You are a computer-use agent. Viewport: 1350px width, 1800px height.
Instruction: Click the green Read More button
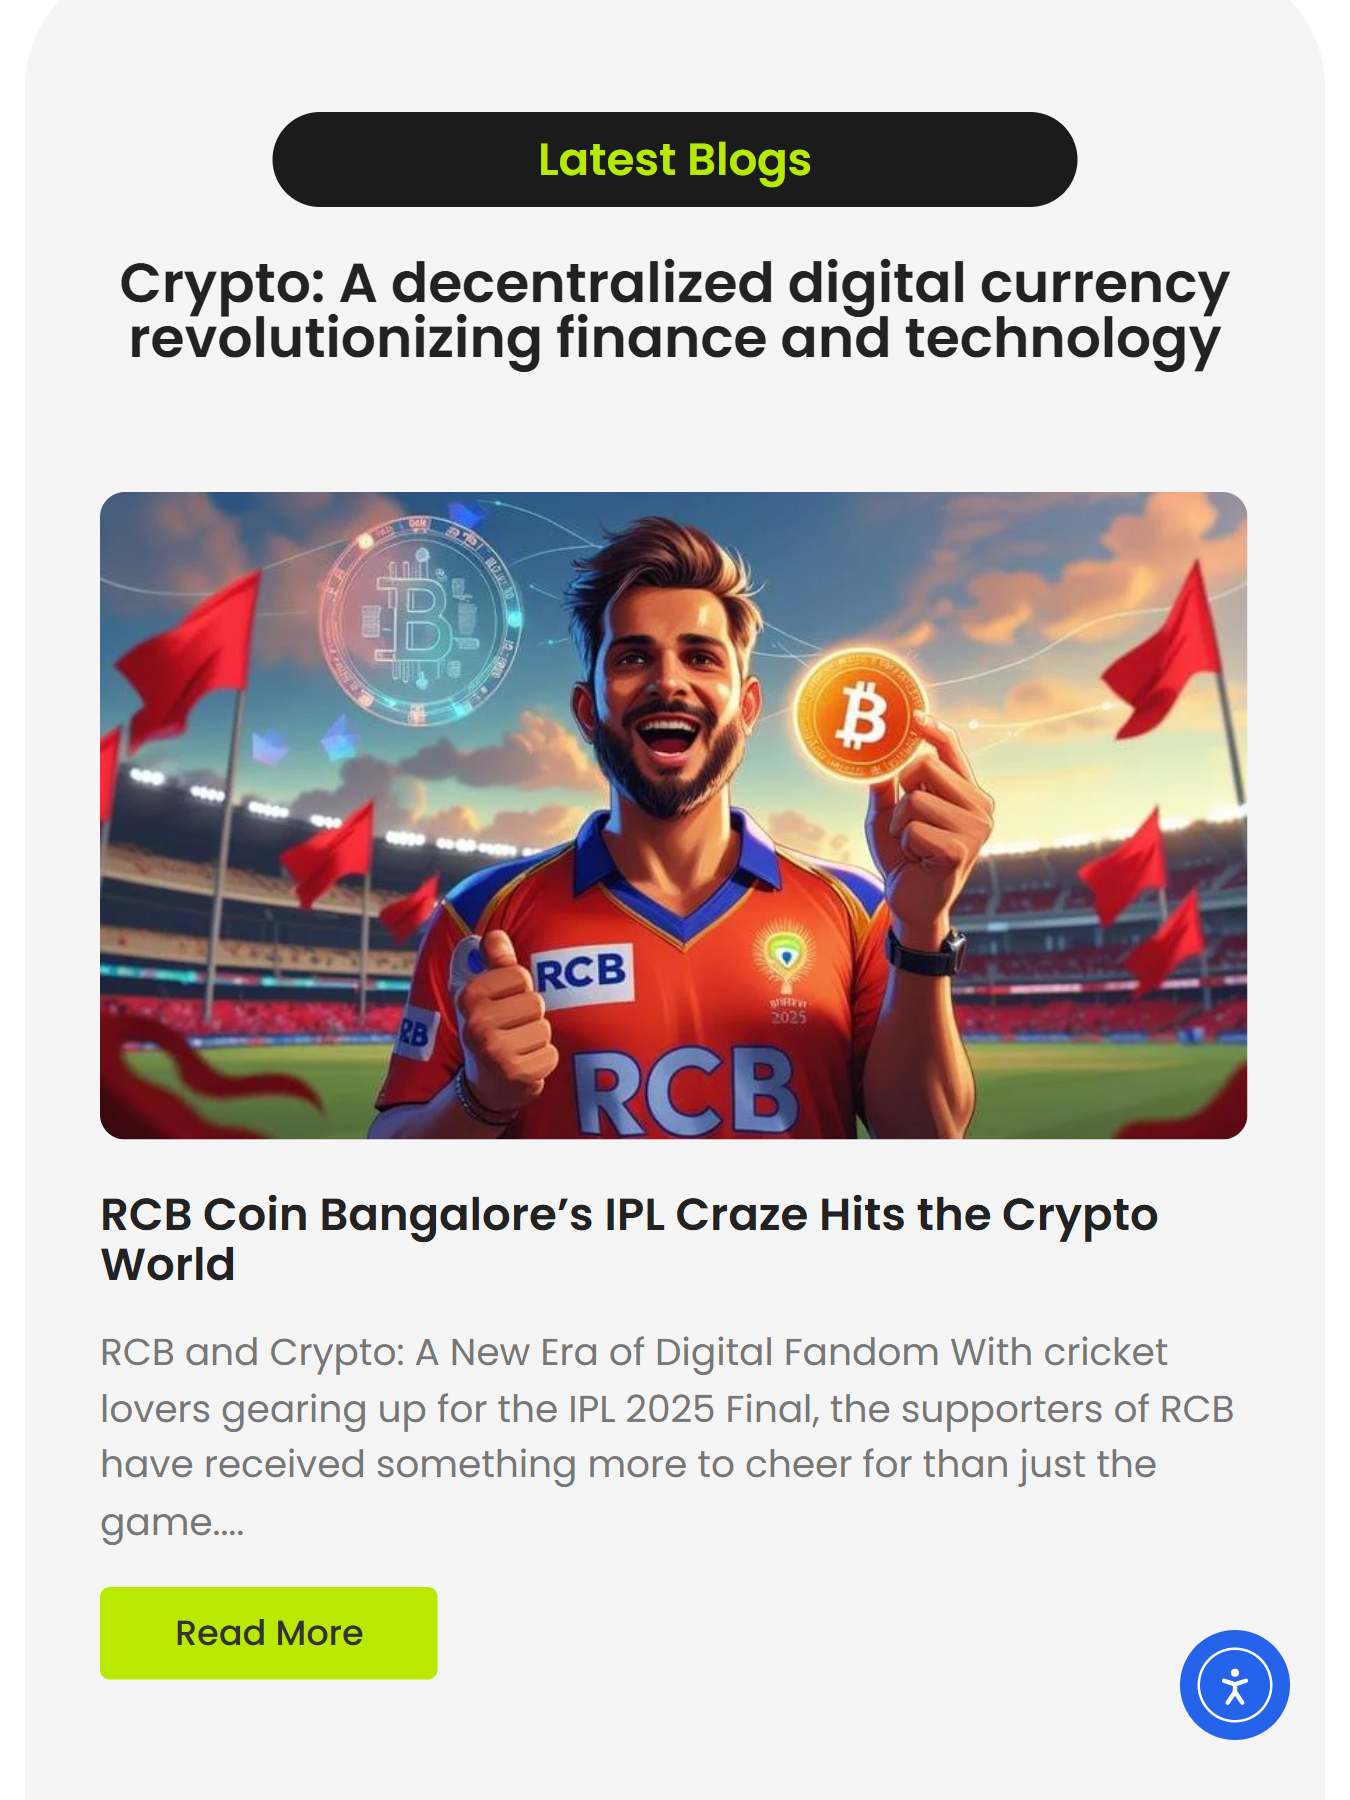[268, 1633]
